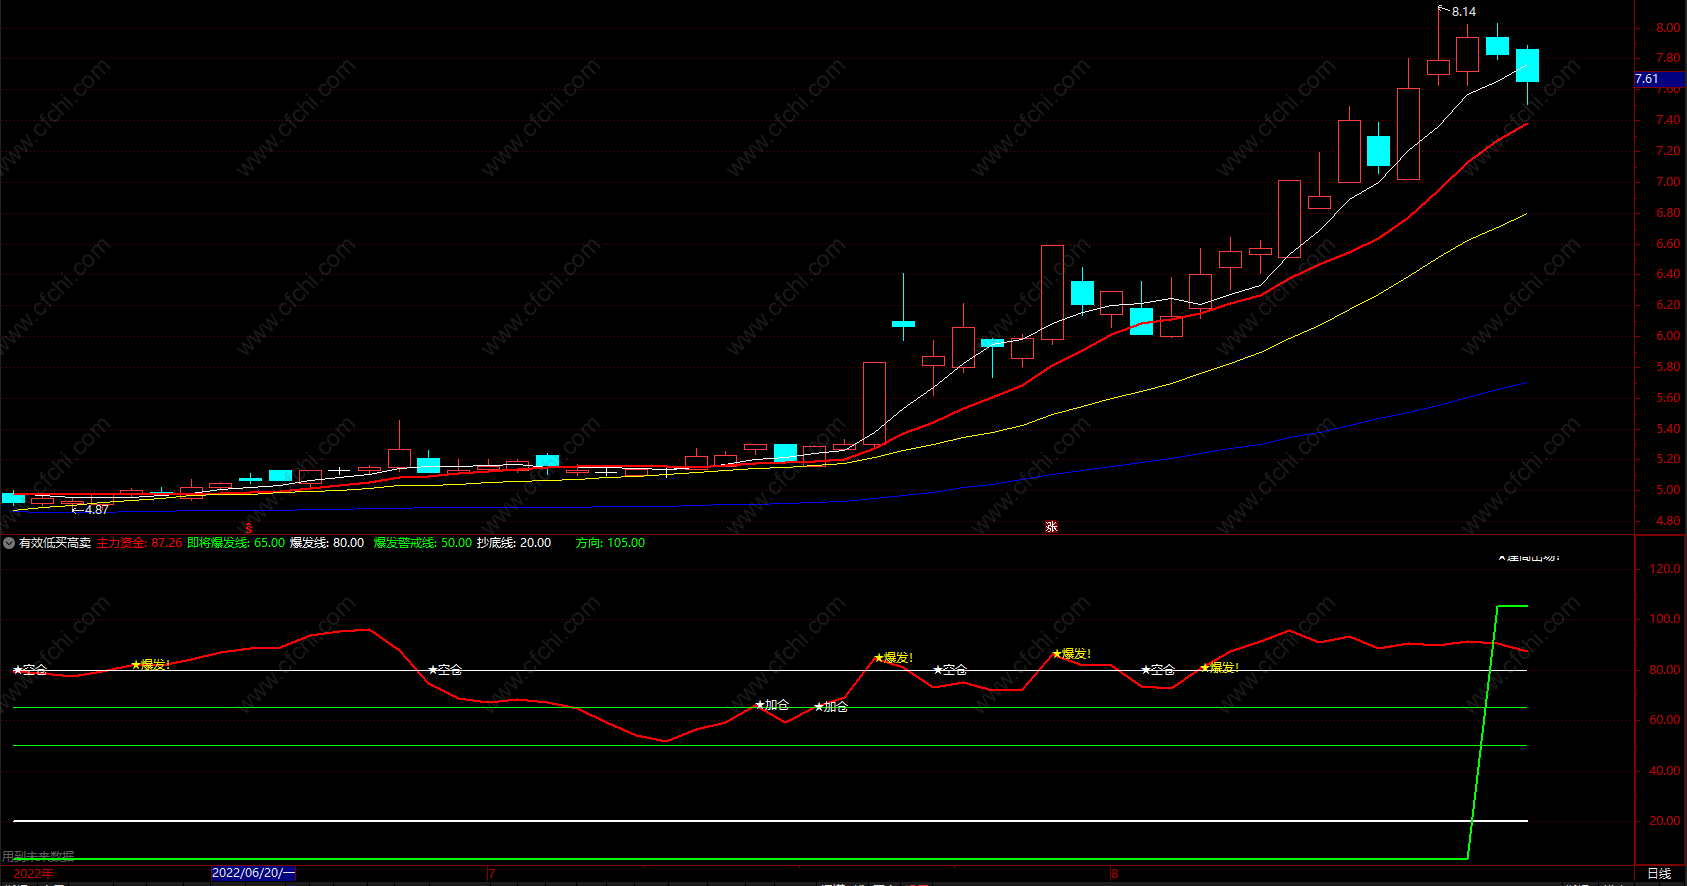
Task: Click the 爆发线: 80.00 label
Action: pos(327,543)
